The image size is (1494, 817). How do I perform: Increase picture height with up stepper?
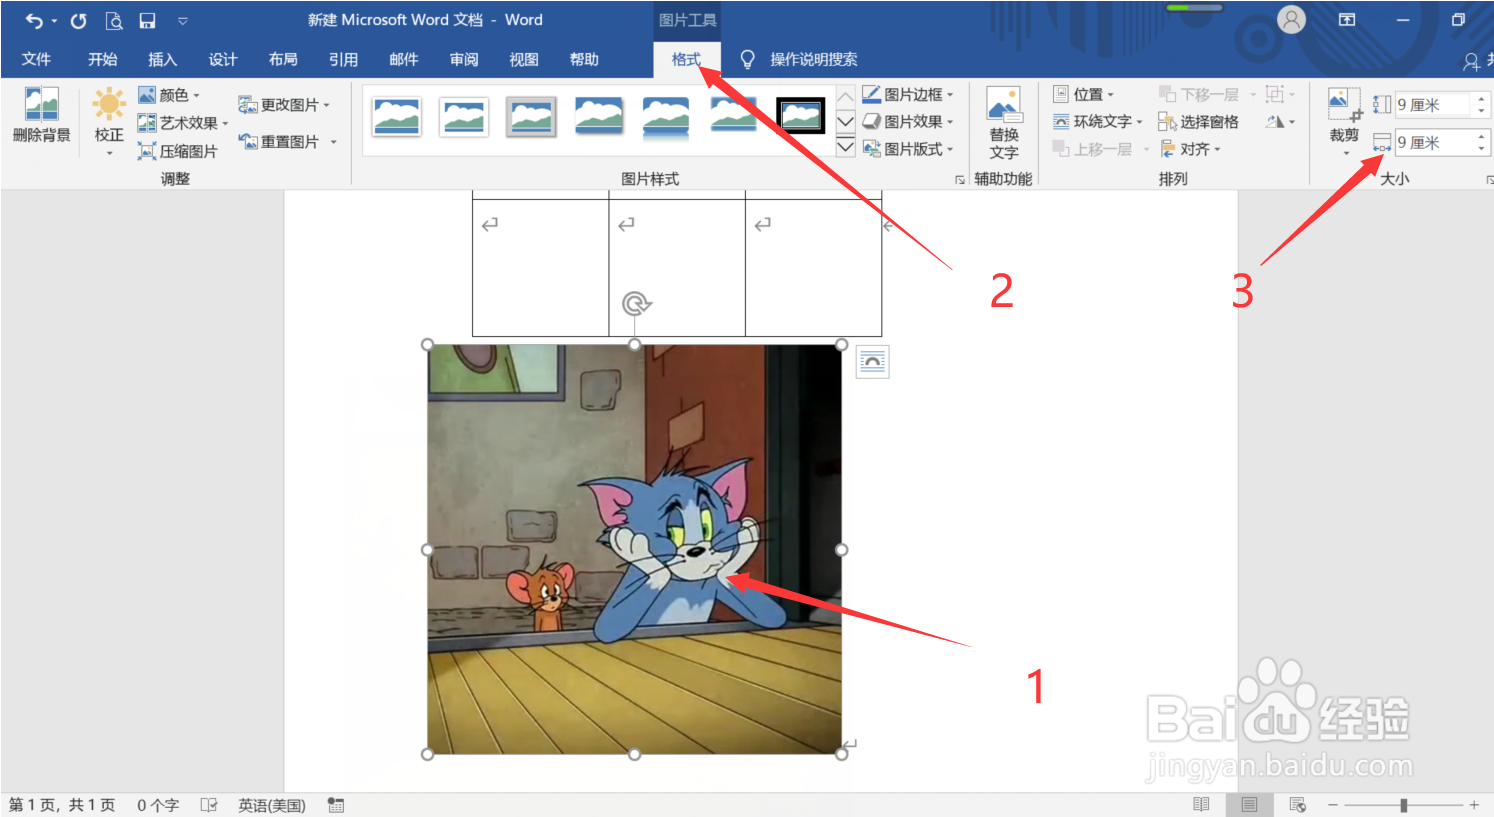coord(1481,99)
